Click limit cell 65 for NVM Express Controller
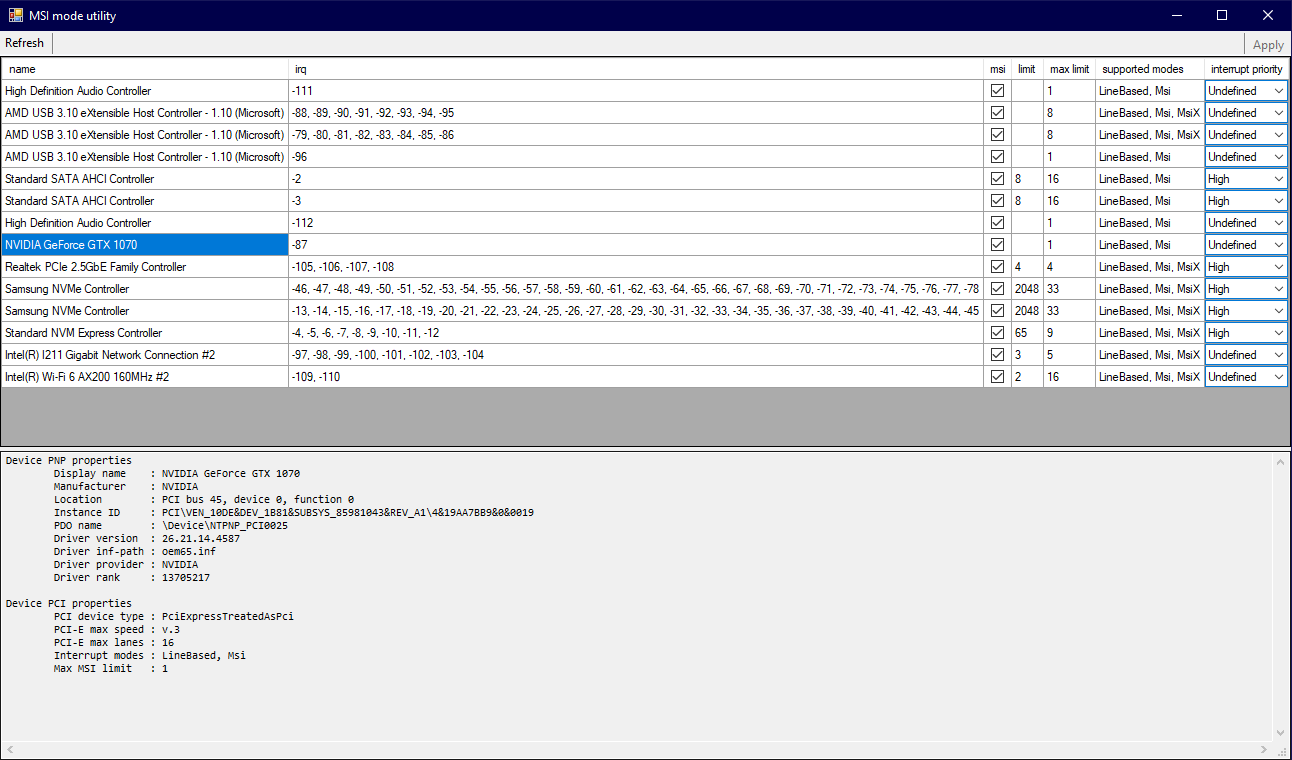 tap(1027, 333)
